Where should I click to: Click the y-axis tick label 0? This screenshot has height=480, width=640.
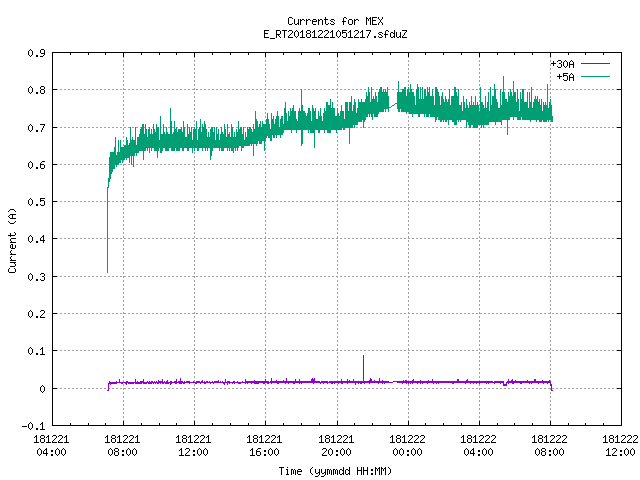[x=42, y=389]
